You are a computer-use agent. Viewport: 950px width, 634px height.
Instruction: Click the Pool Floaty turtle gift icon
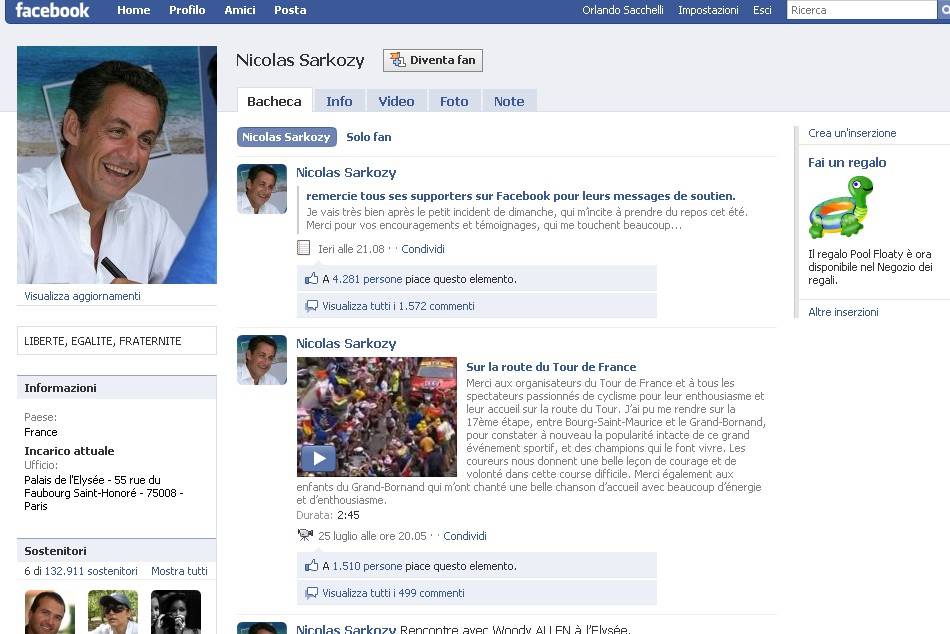841,207
